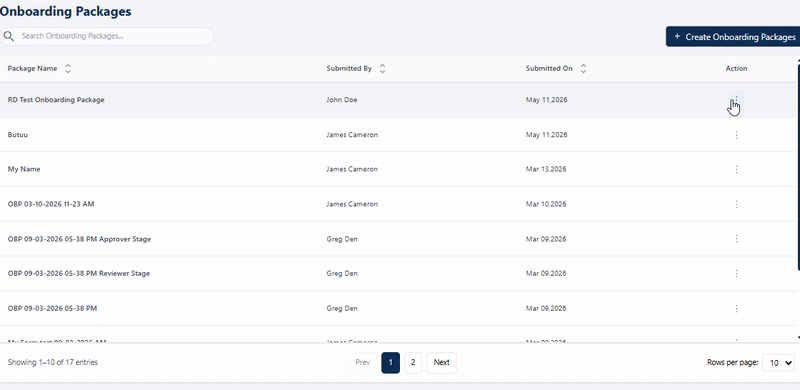
Task: Click May 11,2026 date in Butuu row
Action: (x=546, y=135)
